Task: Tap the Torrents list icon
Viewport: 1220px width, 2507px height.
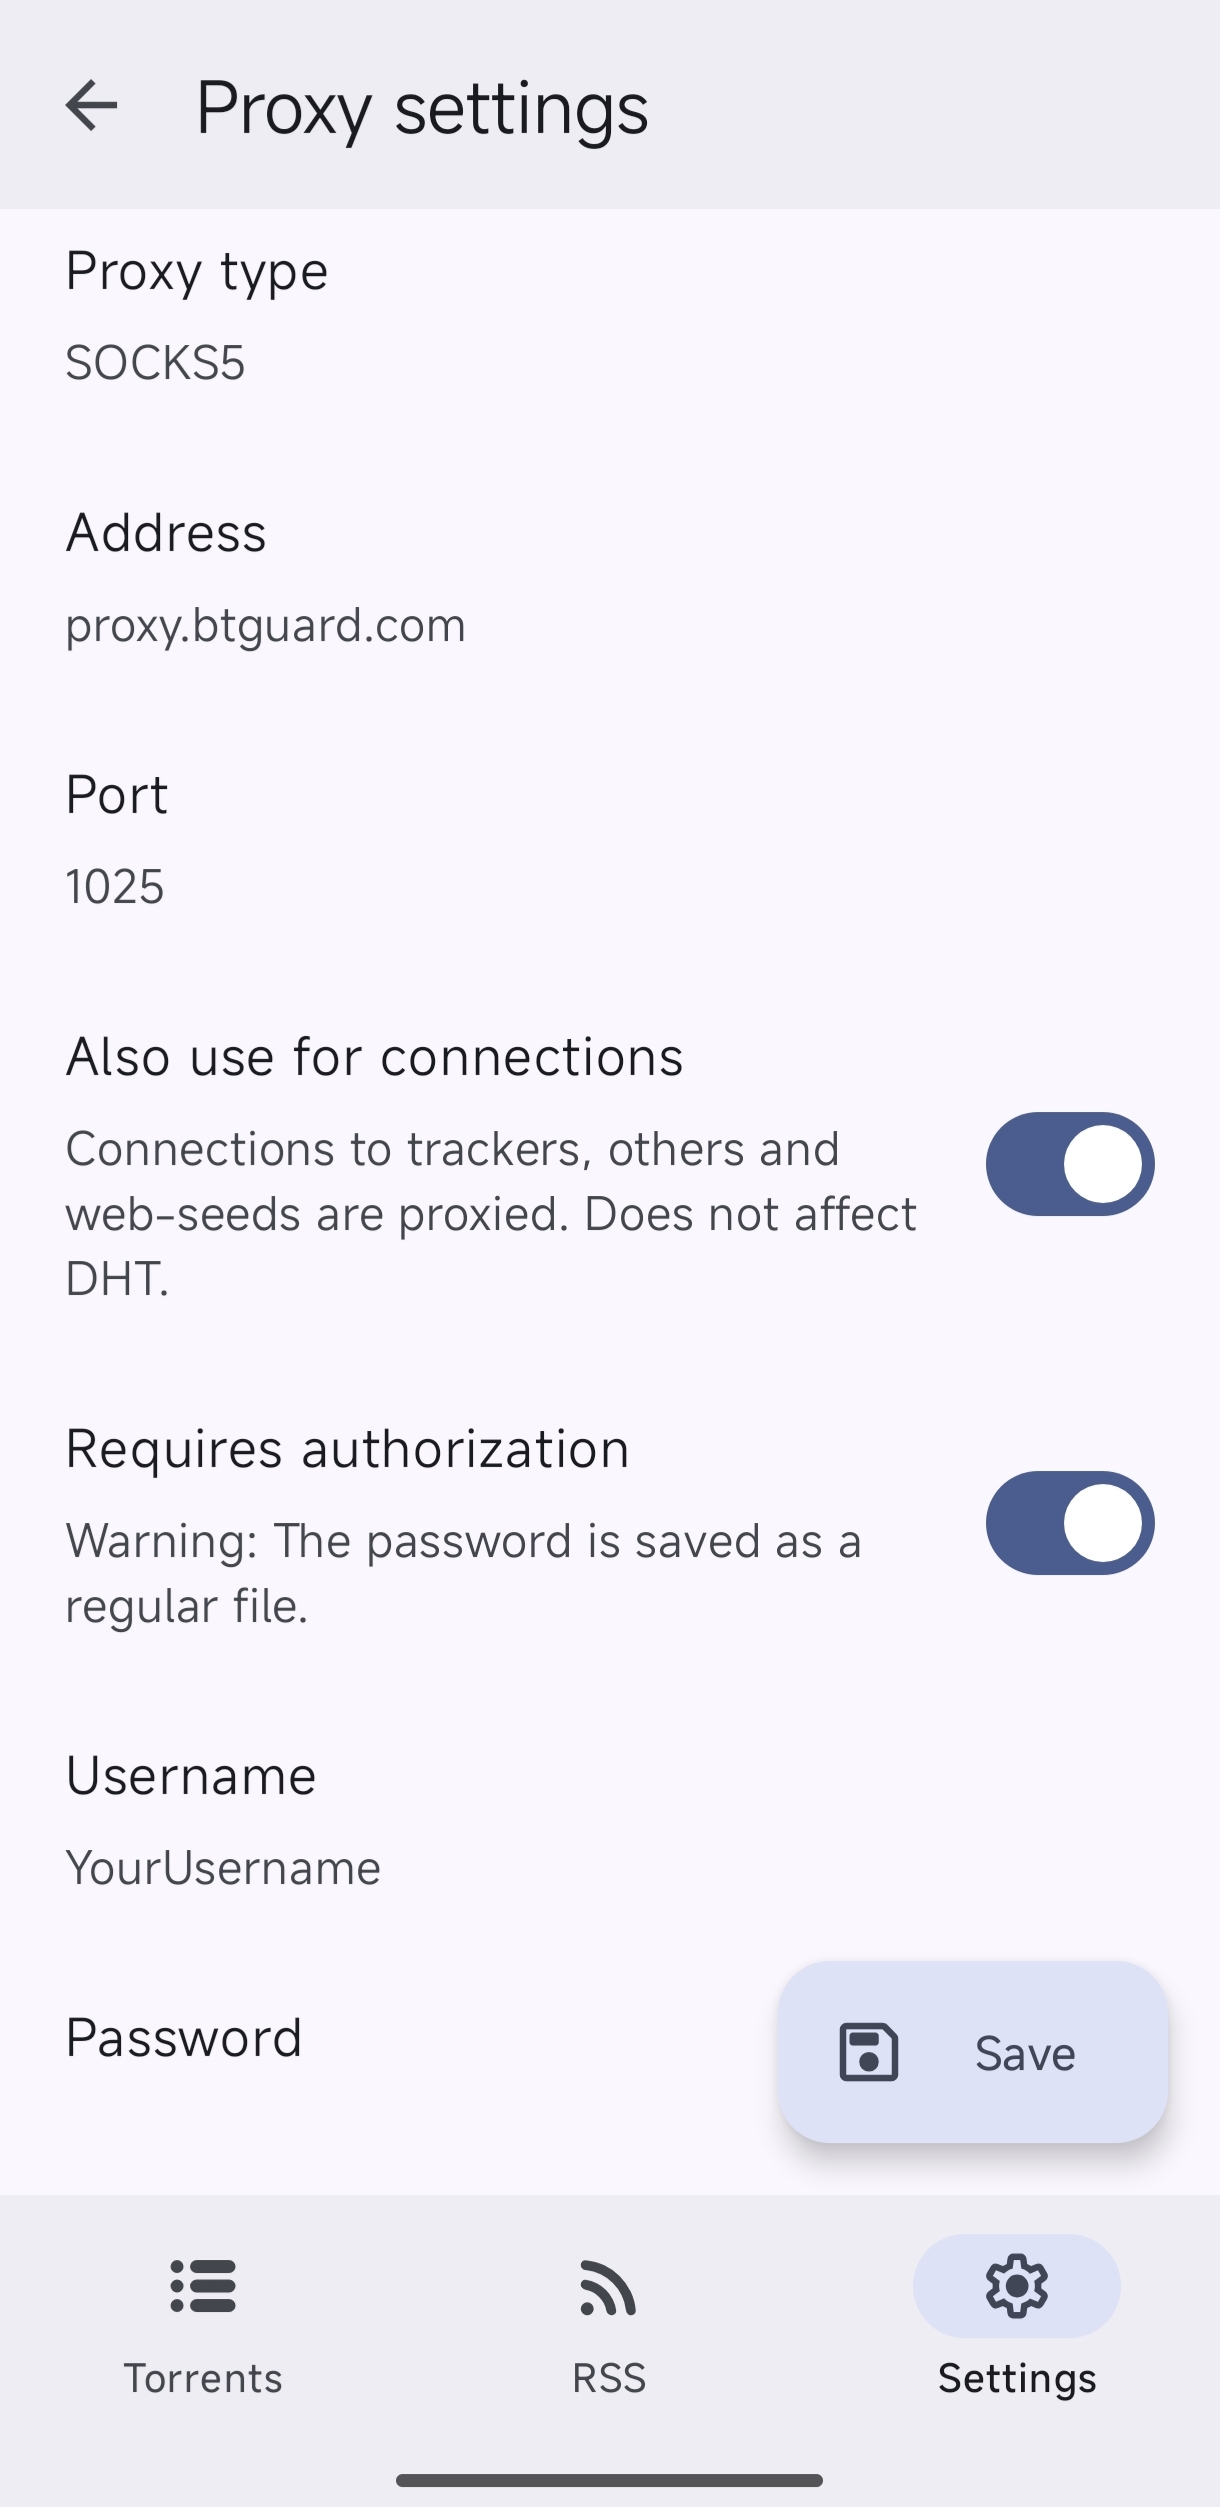Action: click(203, 2286)
